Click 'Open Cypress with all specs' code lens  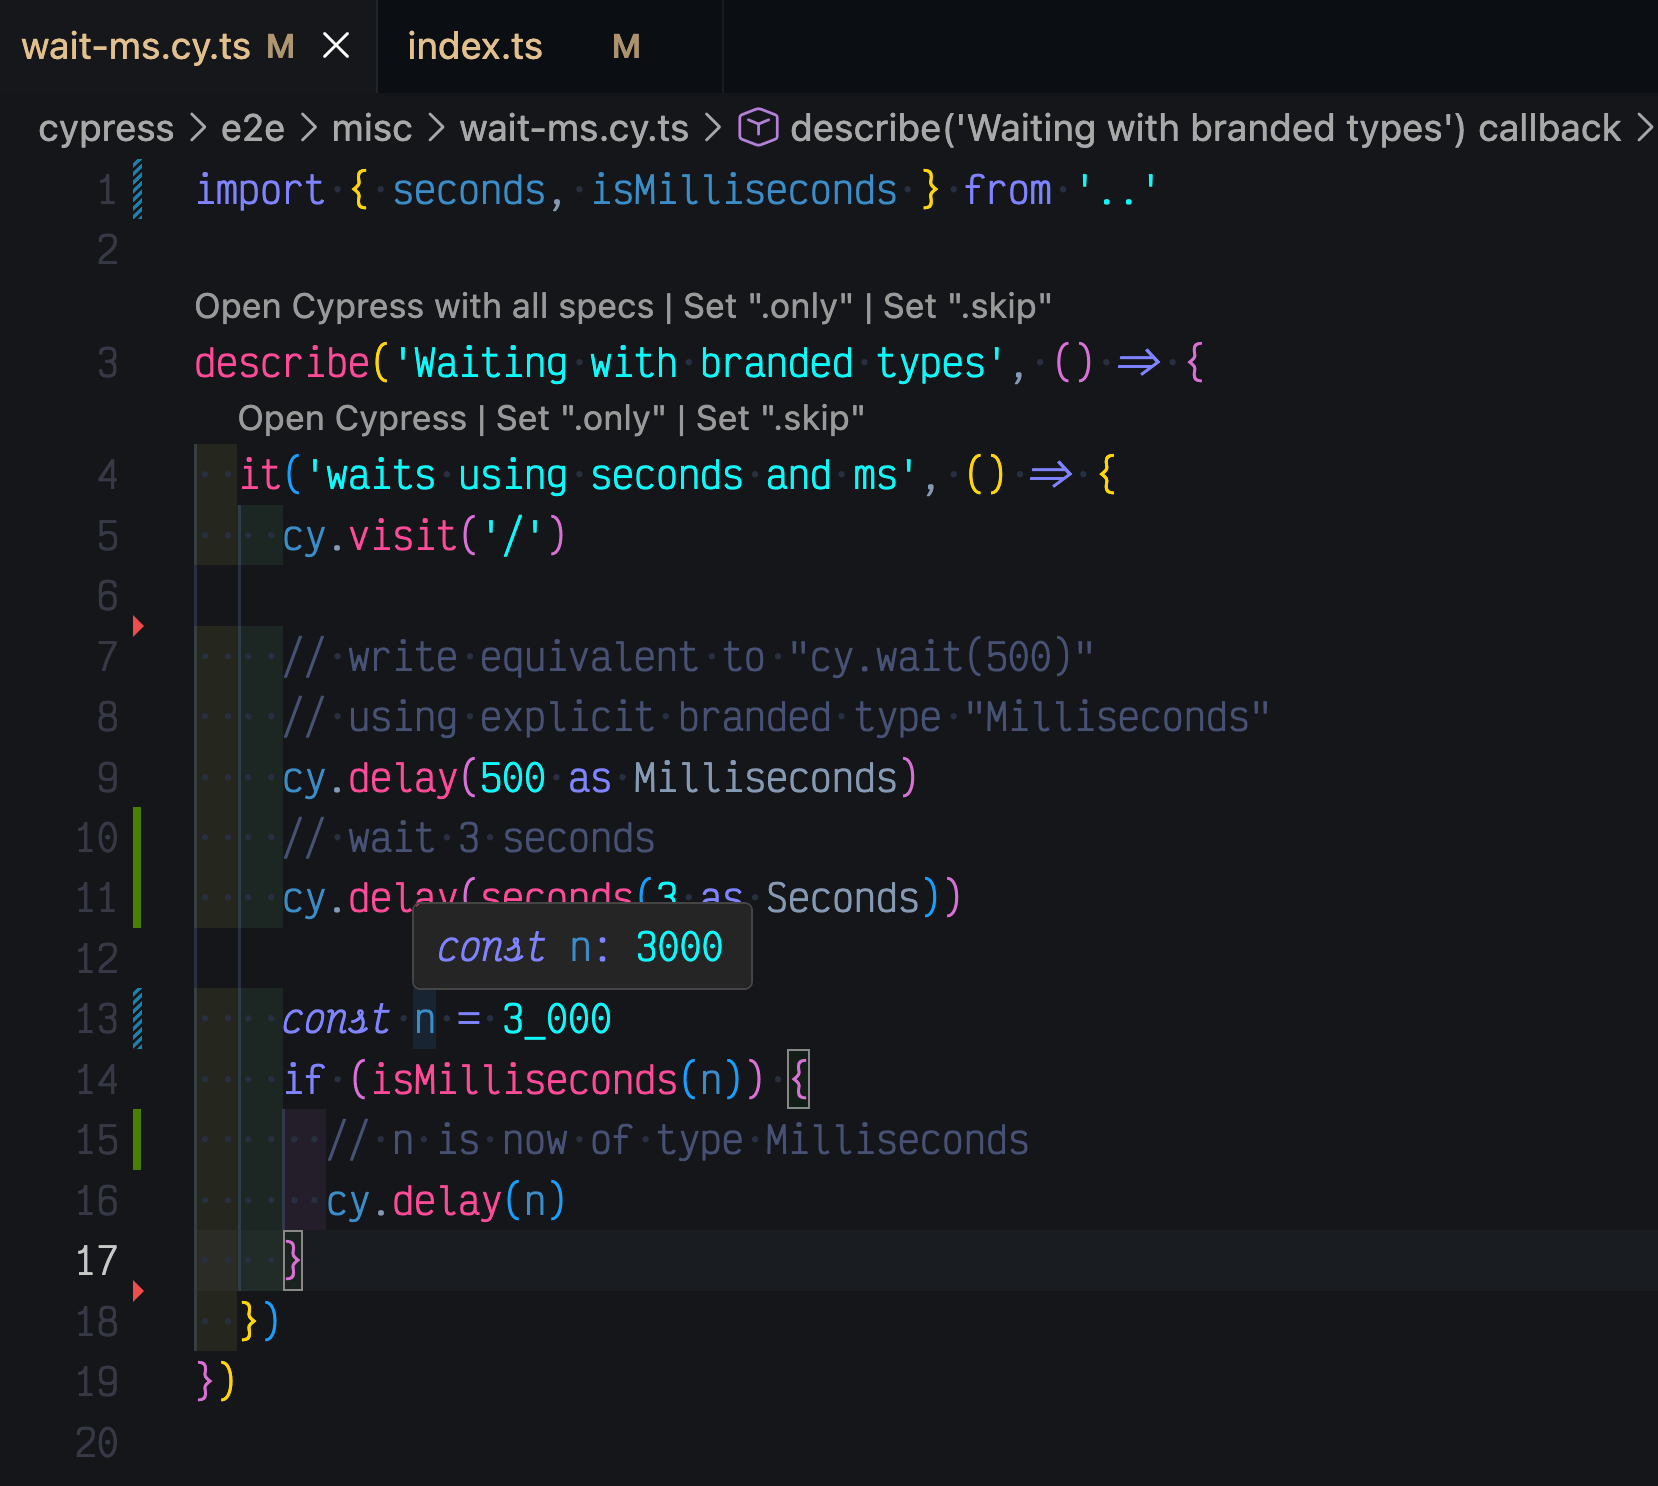coord(423,306)
